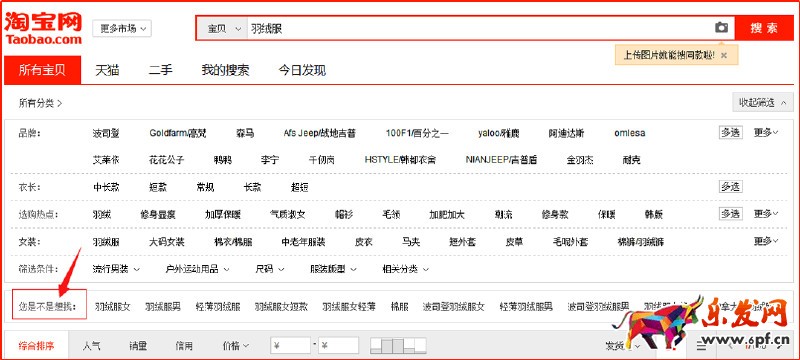
Task: Collapse filters with 收起筛选
Action: click(x=763, y=102)
